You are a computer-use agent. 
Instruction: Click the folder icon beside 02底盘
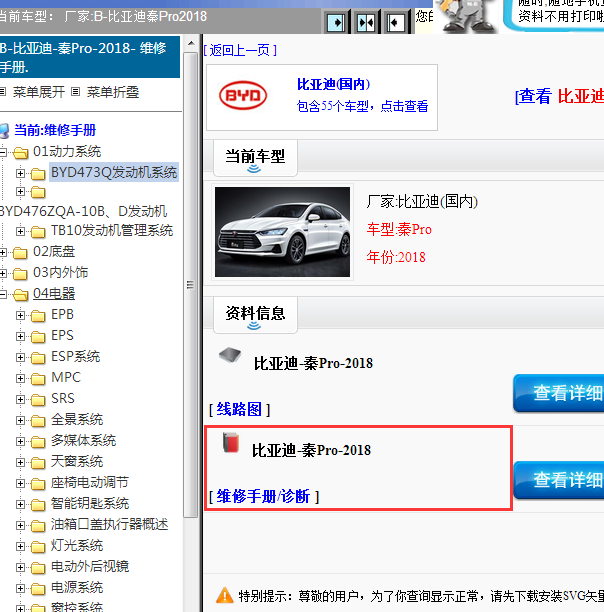20,253
